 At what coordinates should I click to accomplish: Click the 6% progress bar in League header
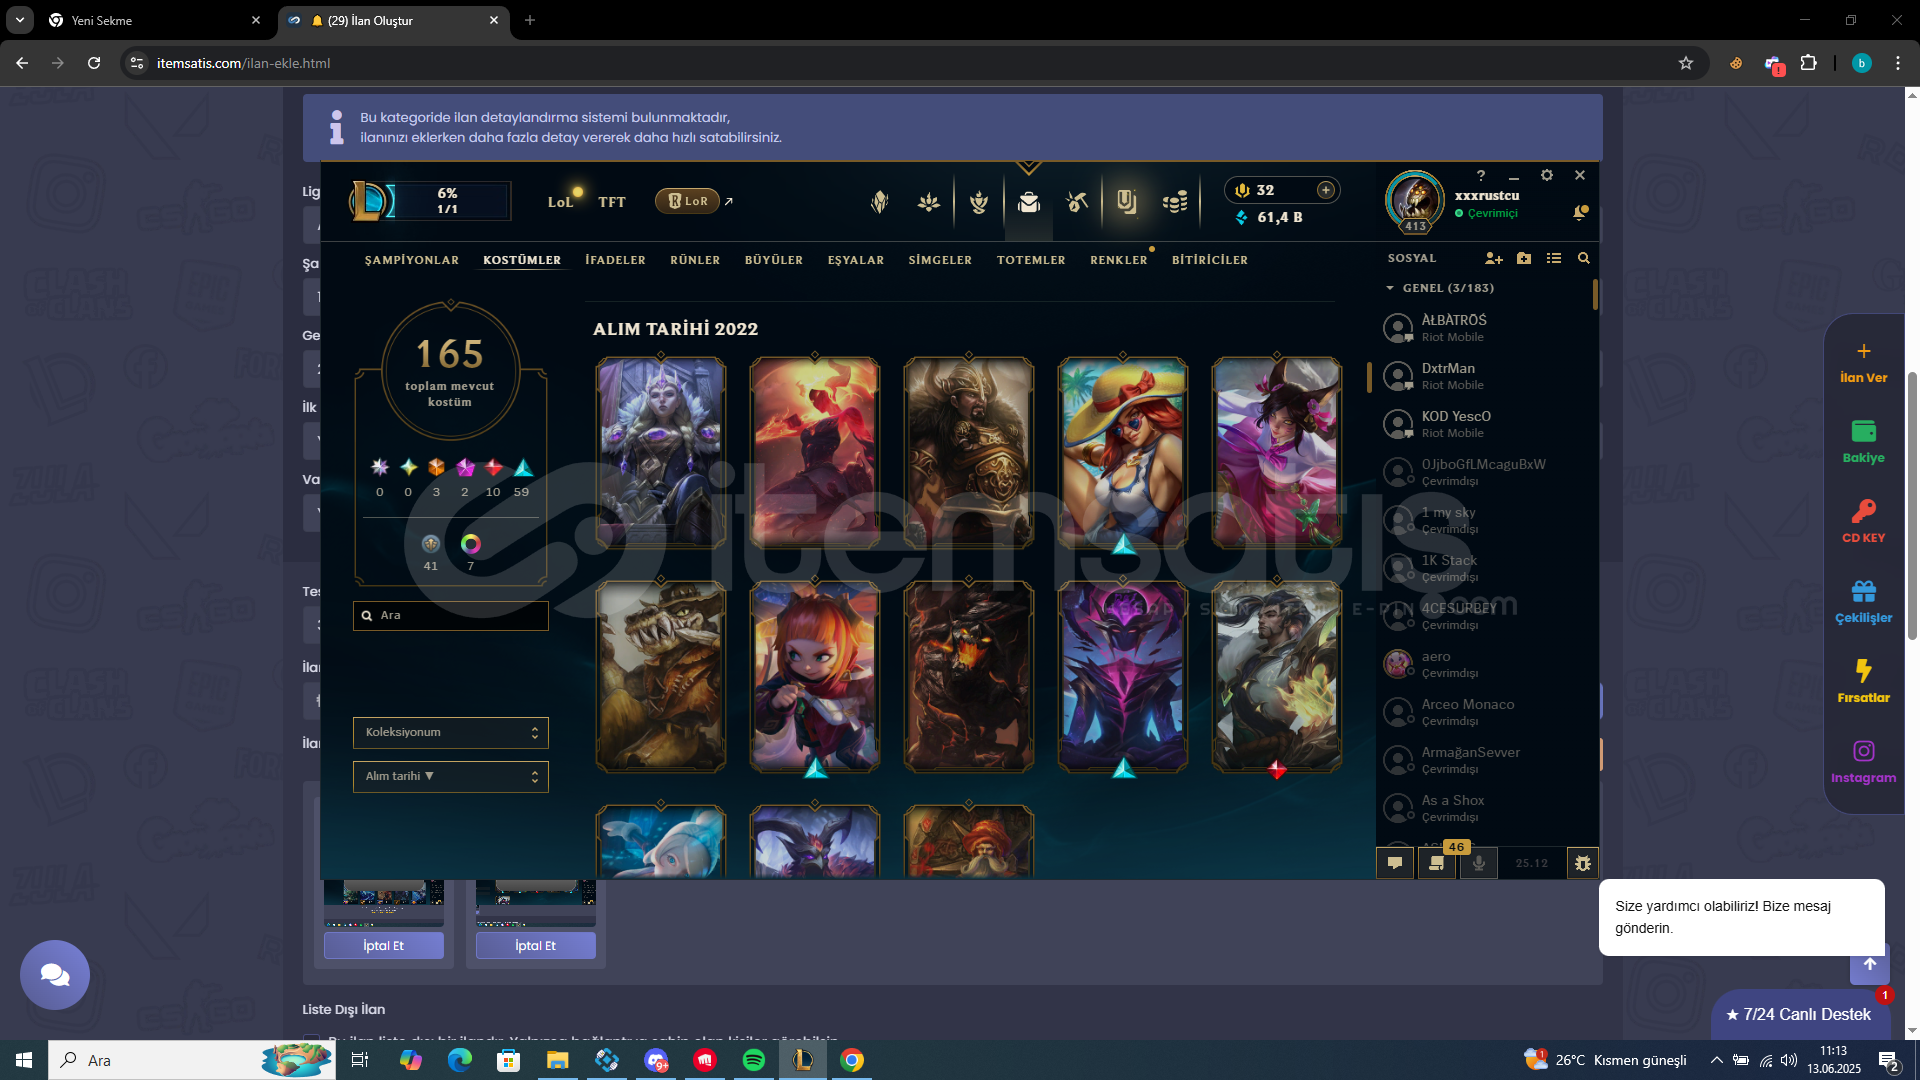pos(448,201)
